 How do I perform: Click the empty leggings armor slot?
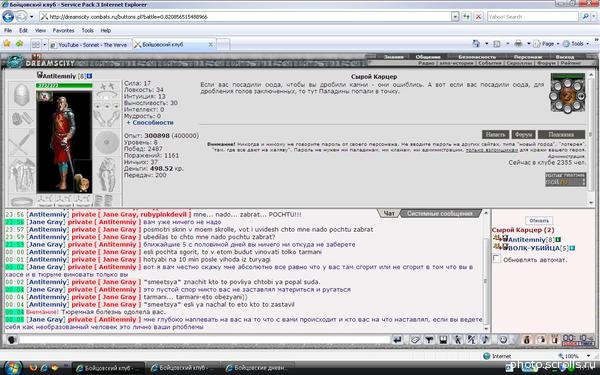pyautogui.click(x=107, y=175)
